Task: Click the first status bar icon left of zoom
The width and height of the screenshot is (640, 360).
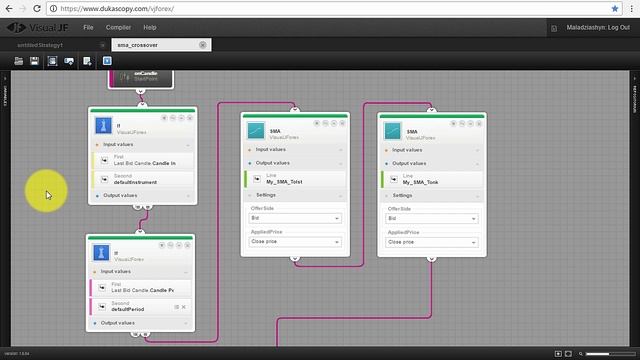Action: pos(558,353)
